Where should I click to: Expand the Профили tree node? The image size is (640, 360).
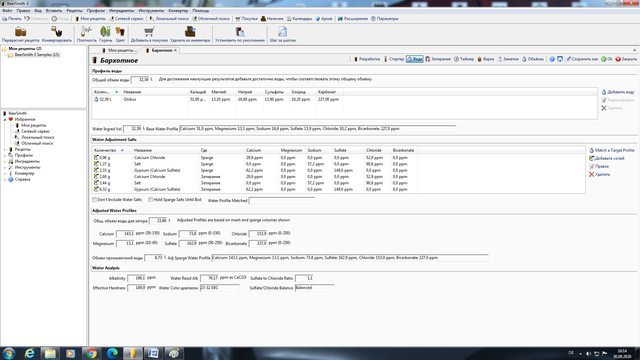click(5, 156)
